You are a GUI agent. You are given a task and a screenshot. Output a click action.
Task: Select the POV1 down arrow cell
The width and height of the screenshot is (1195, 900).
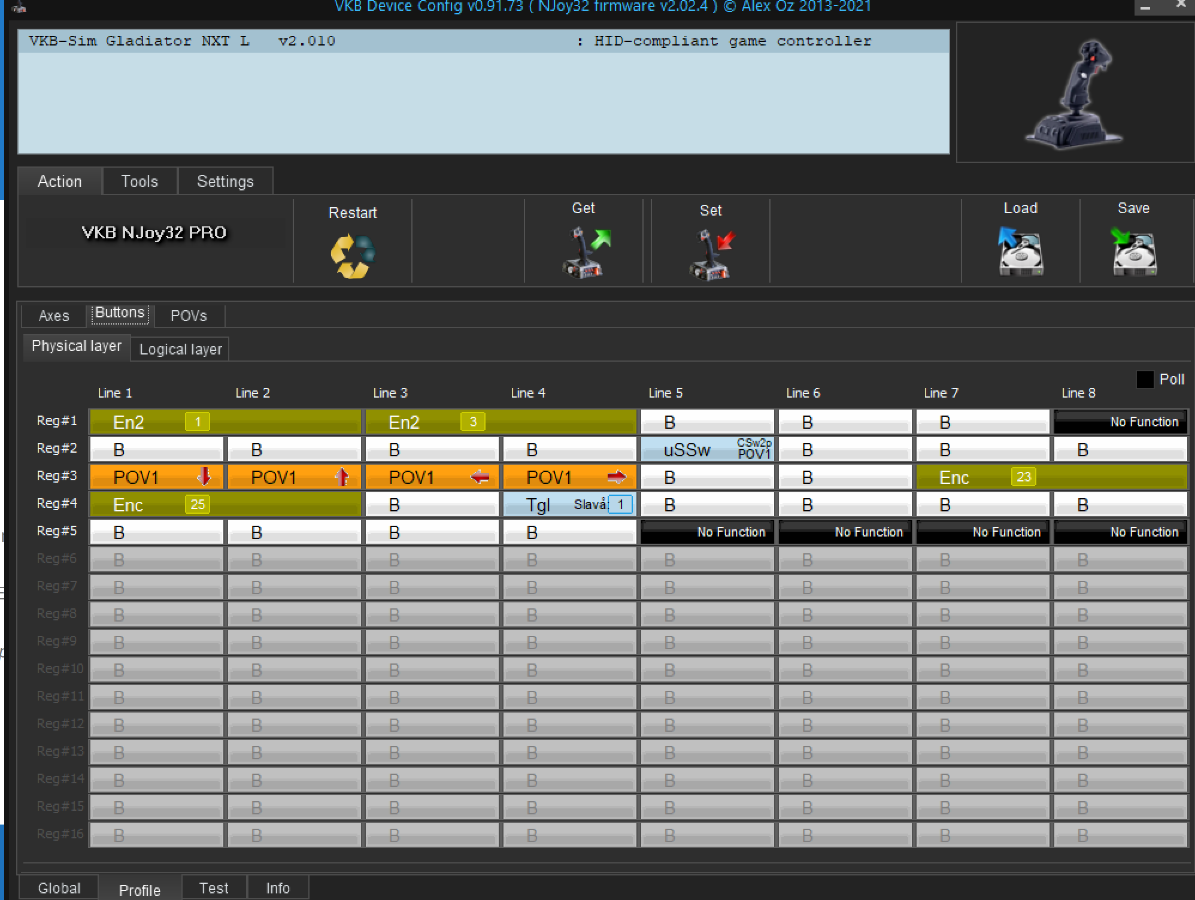[156, 478]
